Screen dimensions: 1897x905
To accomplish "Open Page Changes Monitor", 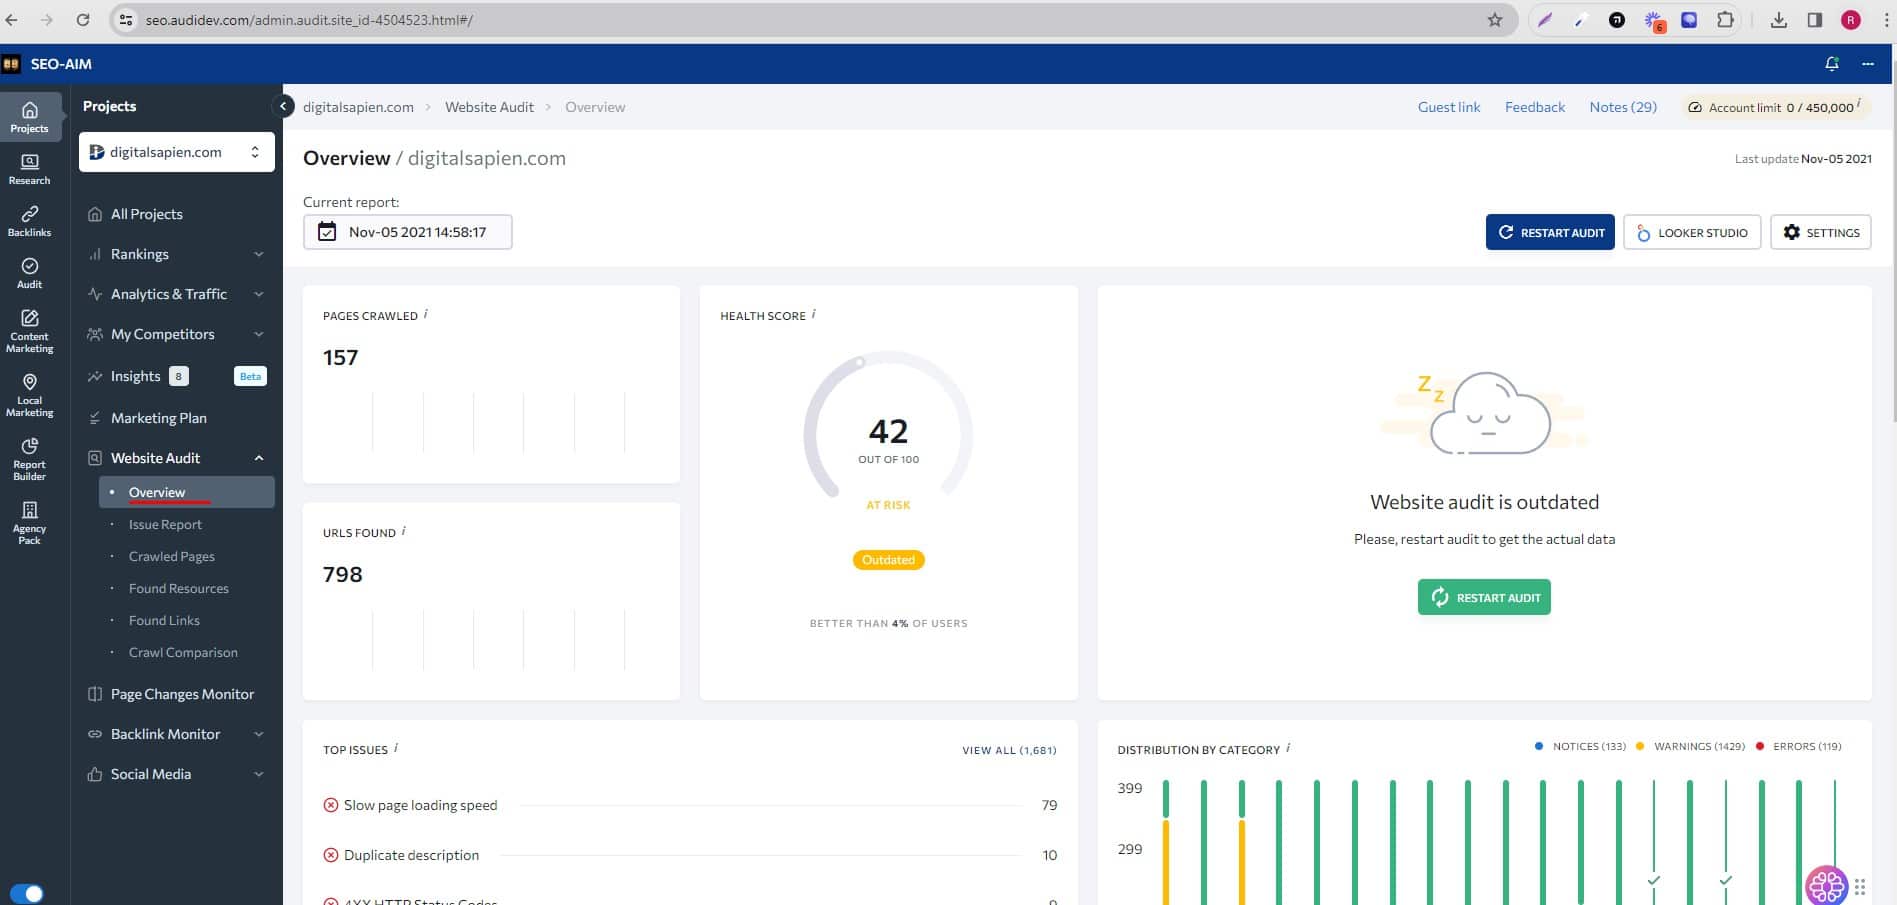I will [182, 694].
